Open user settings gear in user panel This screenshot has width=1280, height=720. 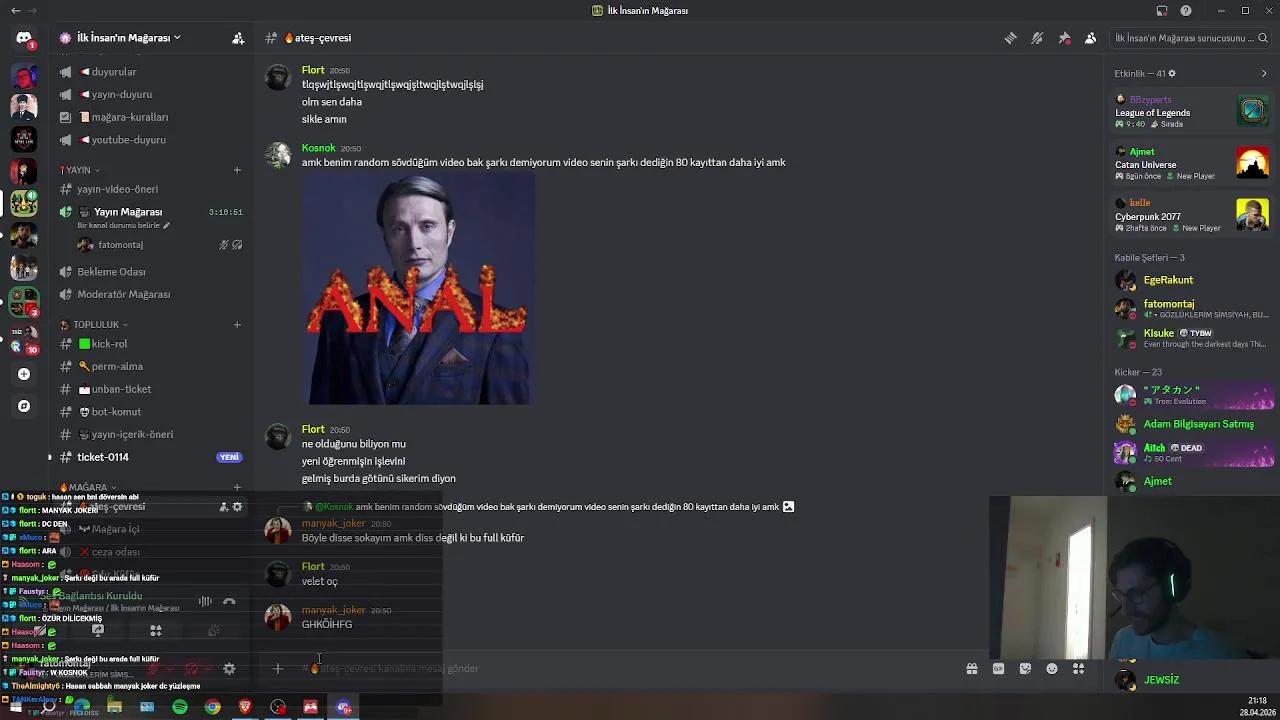point(229,669)
